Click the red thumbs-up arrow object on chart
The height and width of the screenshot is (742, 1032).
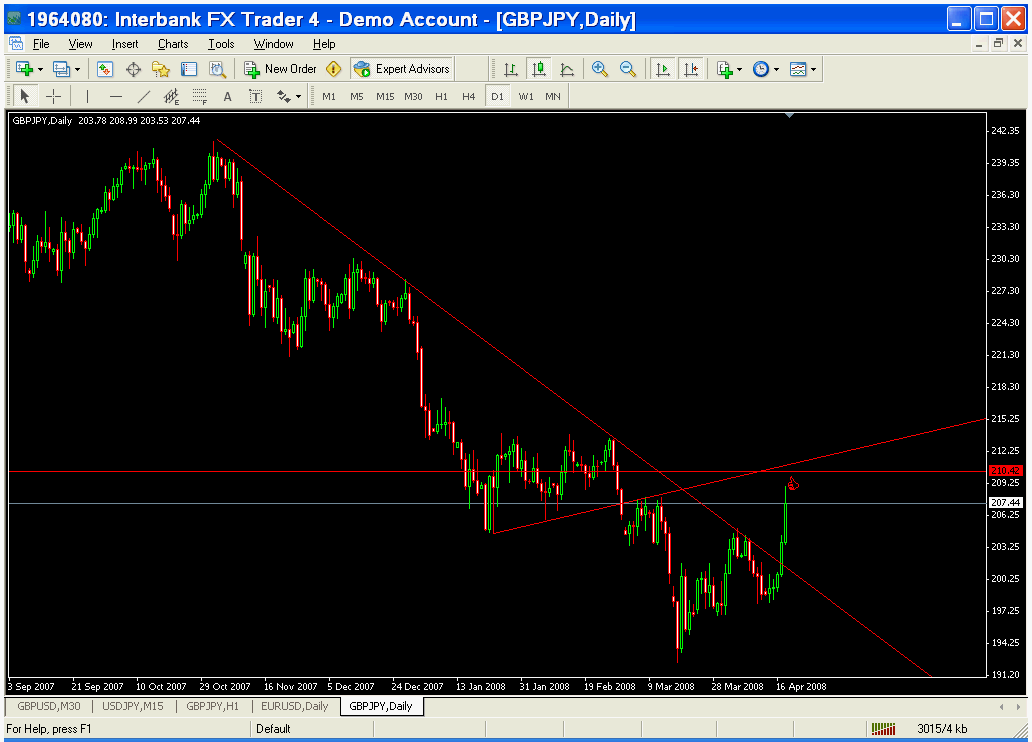click(793, 485)
